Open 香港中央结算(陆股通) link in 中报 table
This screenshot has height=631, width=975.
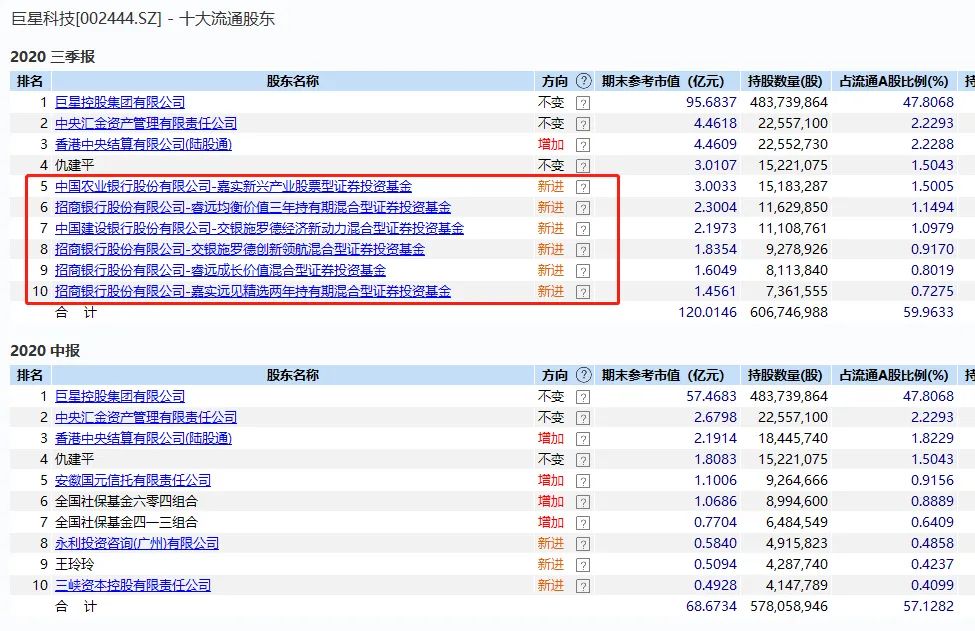click(x=144, y=438)
